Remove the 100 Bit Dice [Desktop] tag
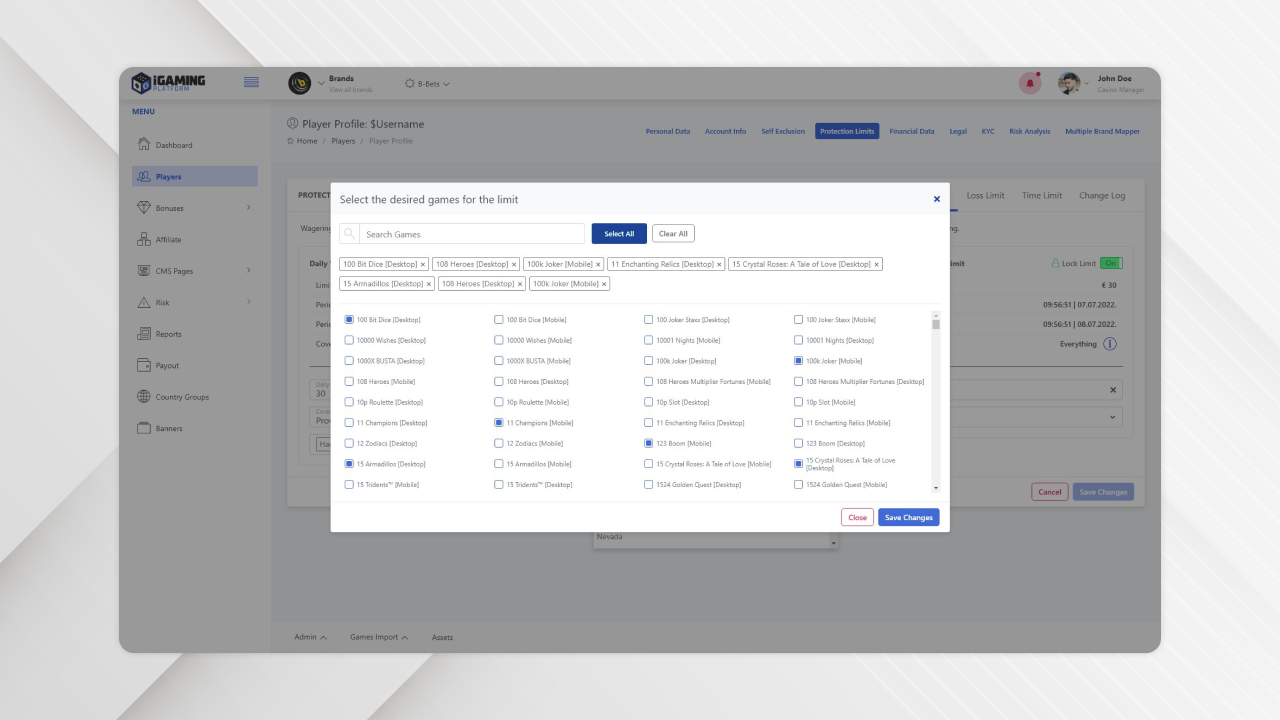 [423, 265]
